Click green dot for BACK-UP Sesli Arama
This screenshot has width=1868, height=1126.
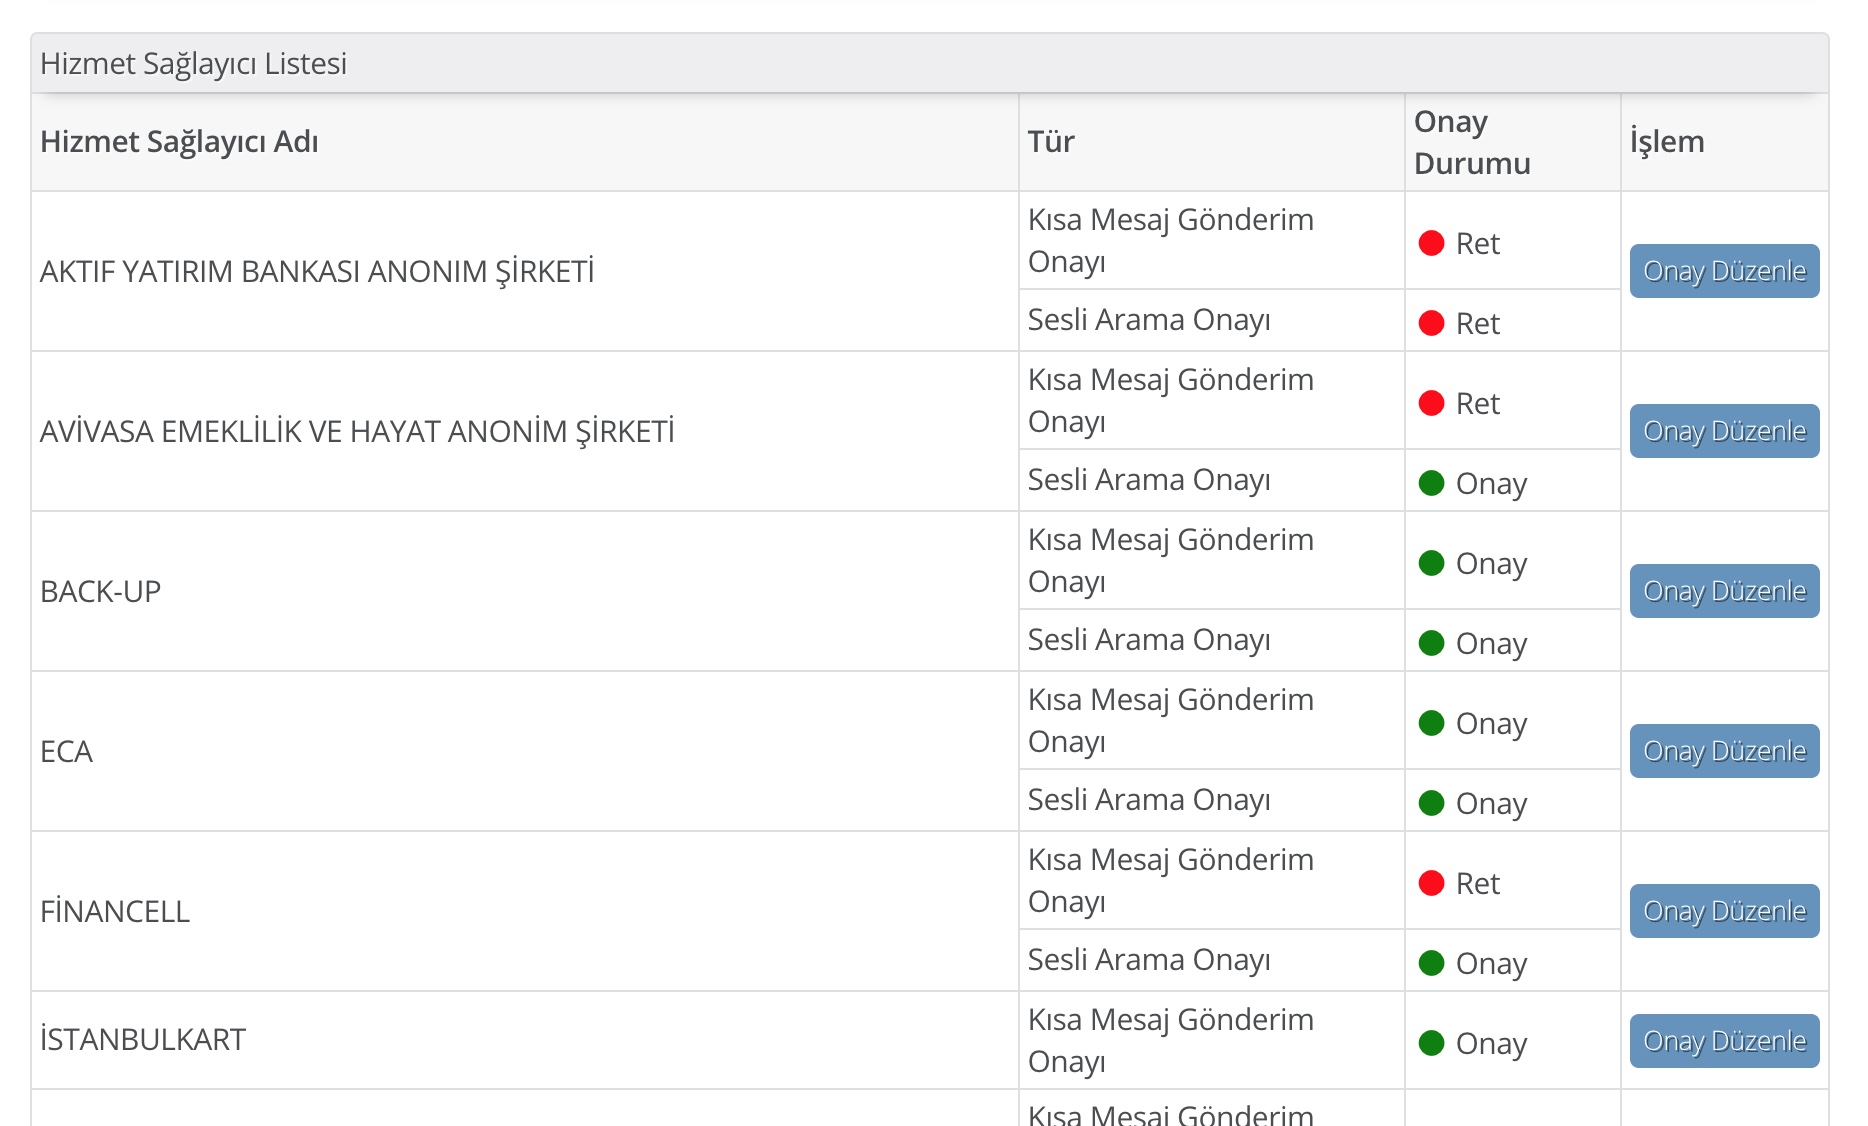click(1431, 643)
